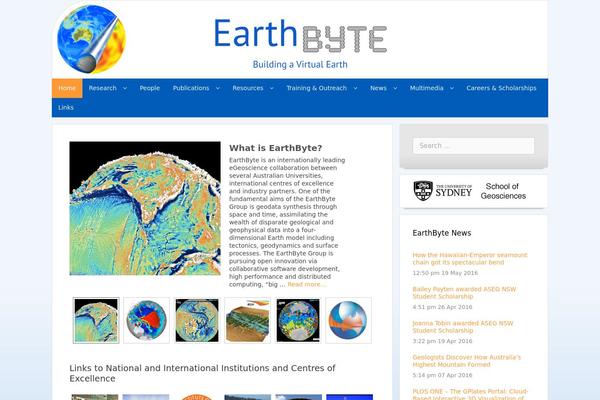
Task: Select the fifth dark globe thumbnail
Action: 298,320
